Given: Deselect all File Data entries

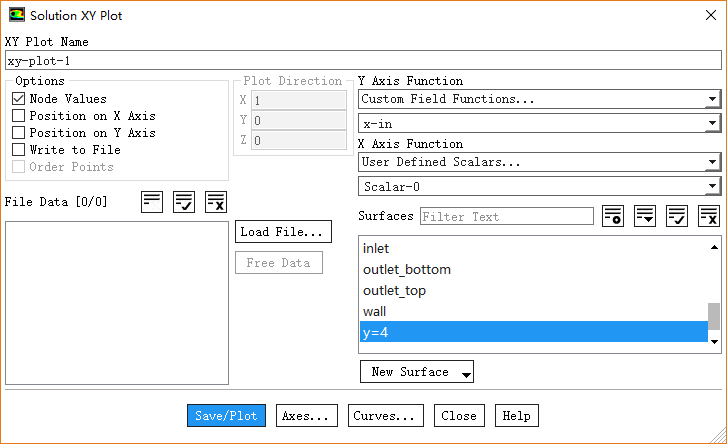Looking at the screenshot, I should [x=216, y=202].
